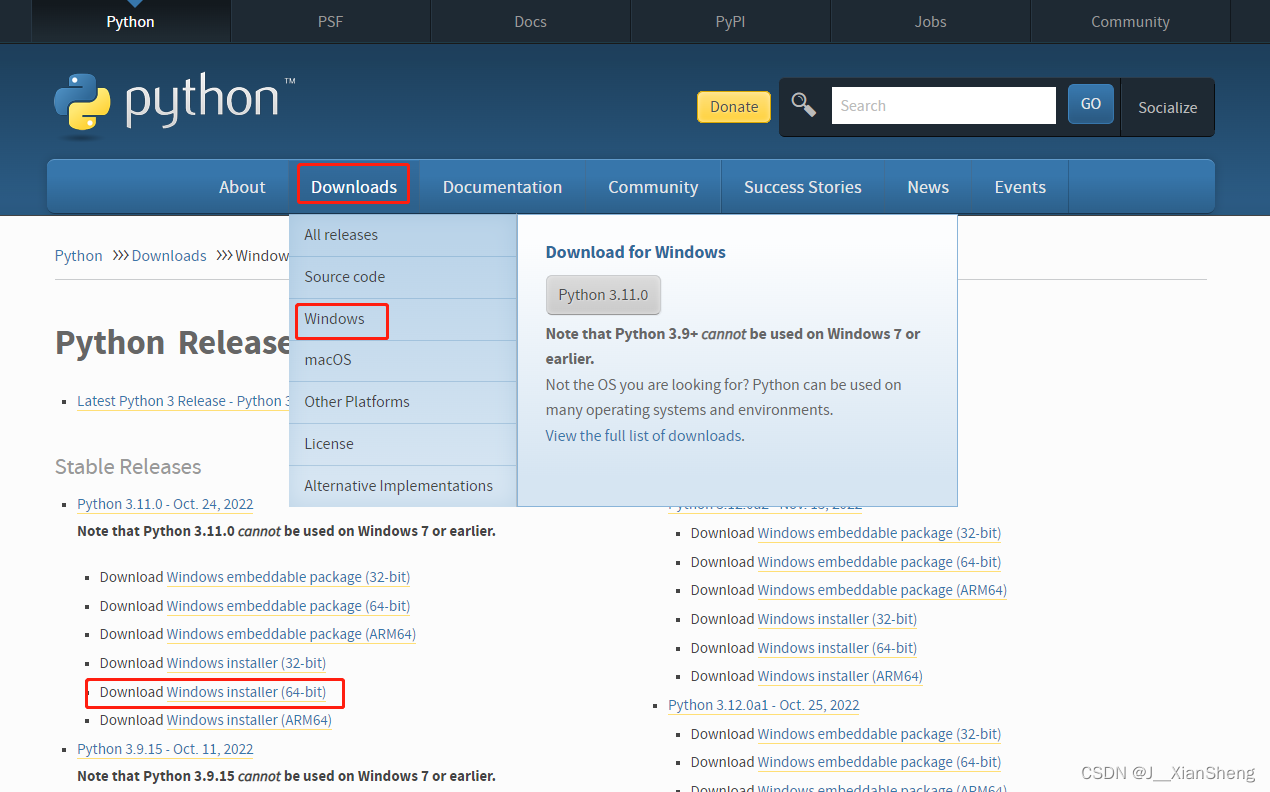Open the Documentation menu
Viewport: 1270px width, 792px height.
click(x=502, y=187)
